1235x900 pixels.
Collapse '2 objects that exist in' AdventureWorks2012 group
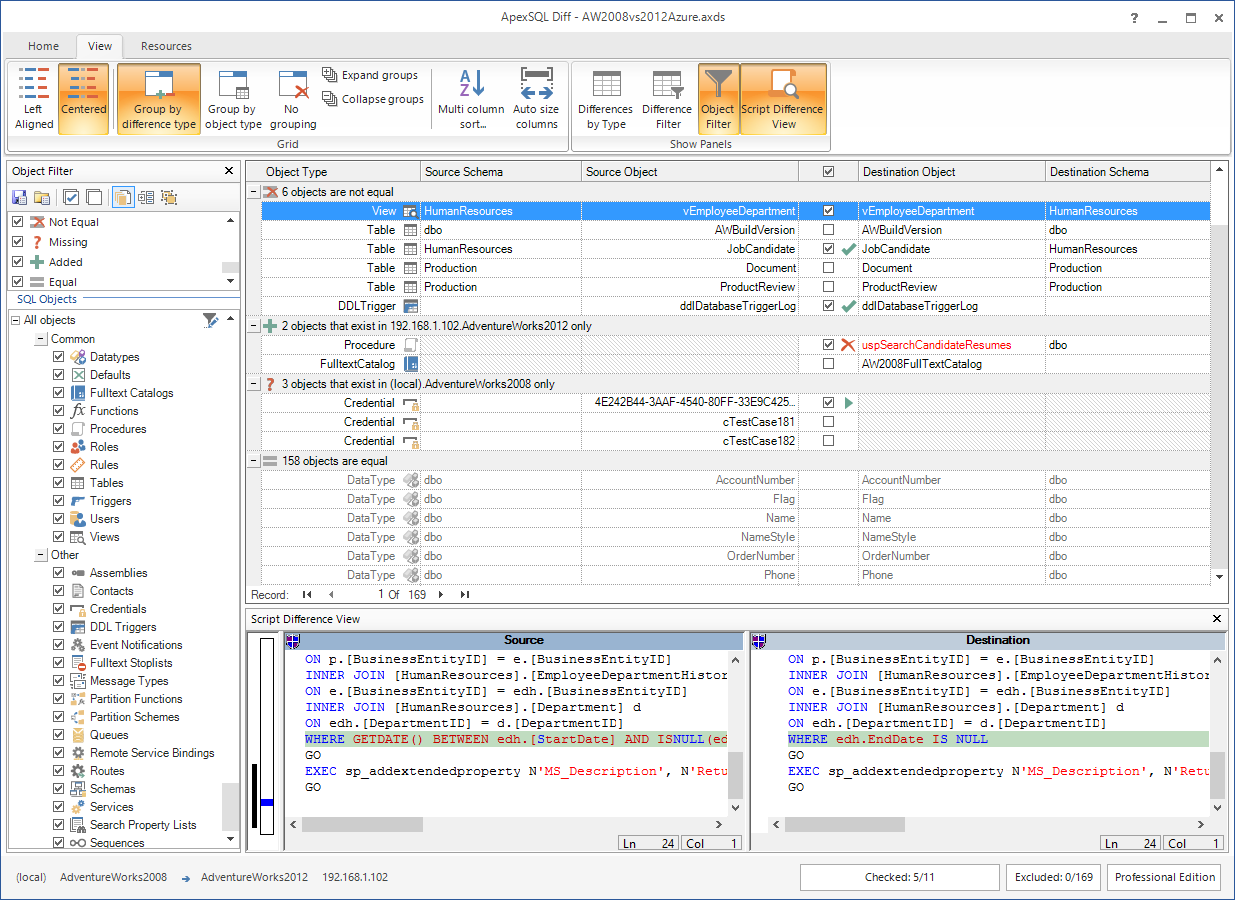coord(253,326)
